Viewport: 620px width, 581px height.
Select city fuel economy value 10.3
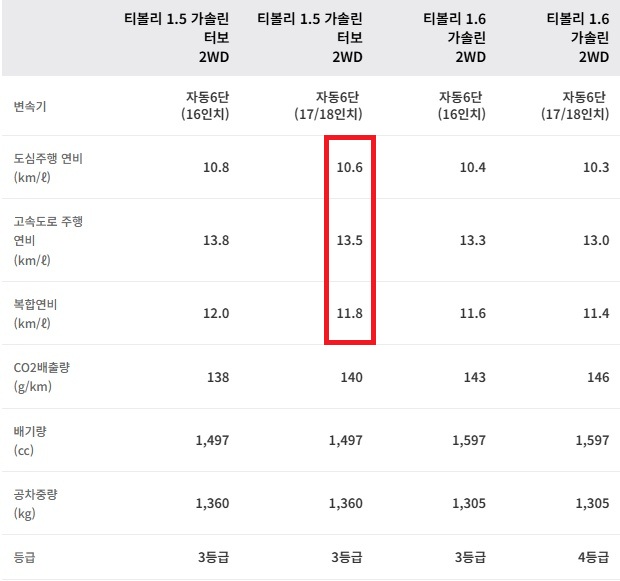tap(596, 167)
